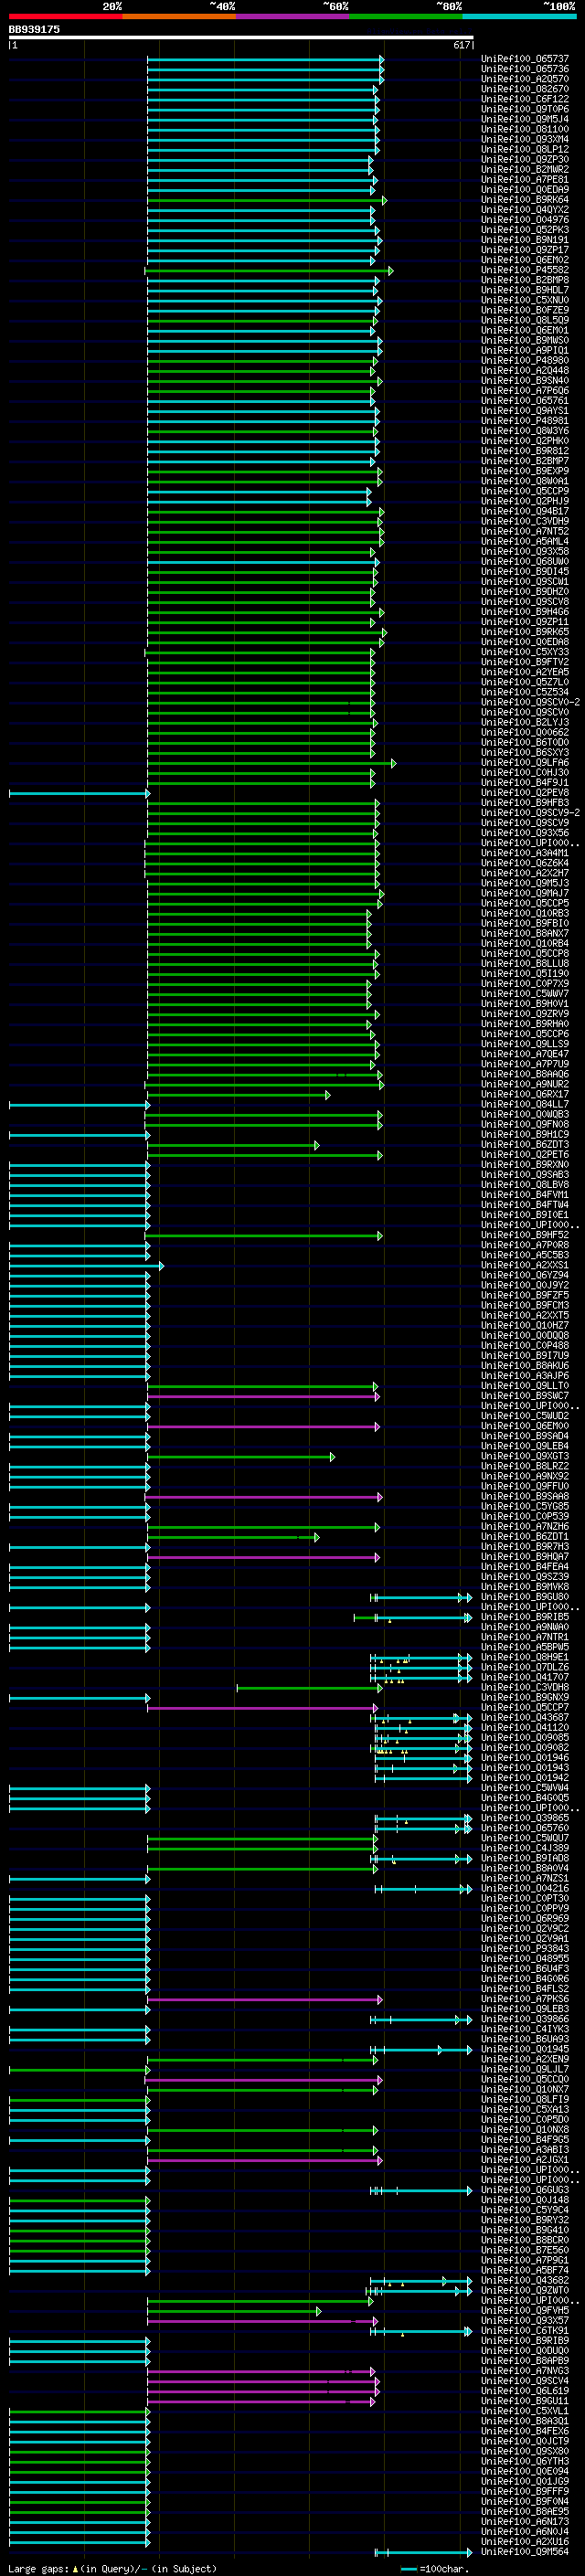Open the UniRef100_B9SWC7 entry

(x=524, y=1396)
